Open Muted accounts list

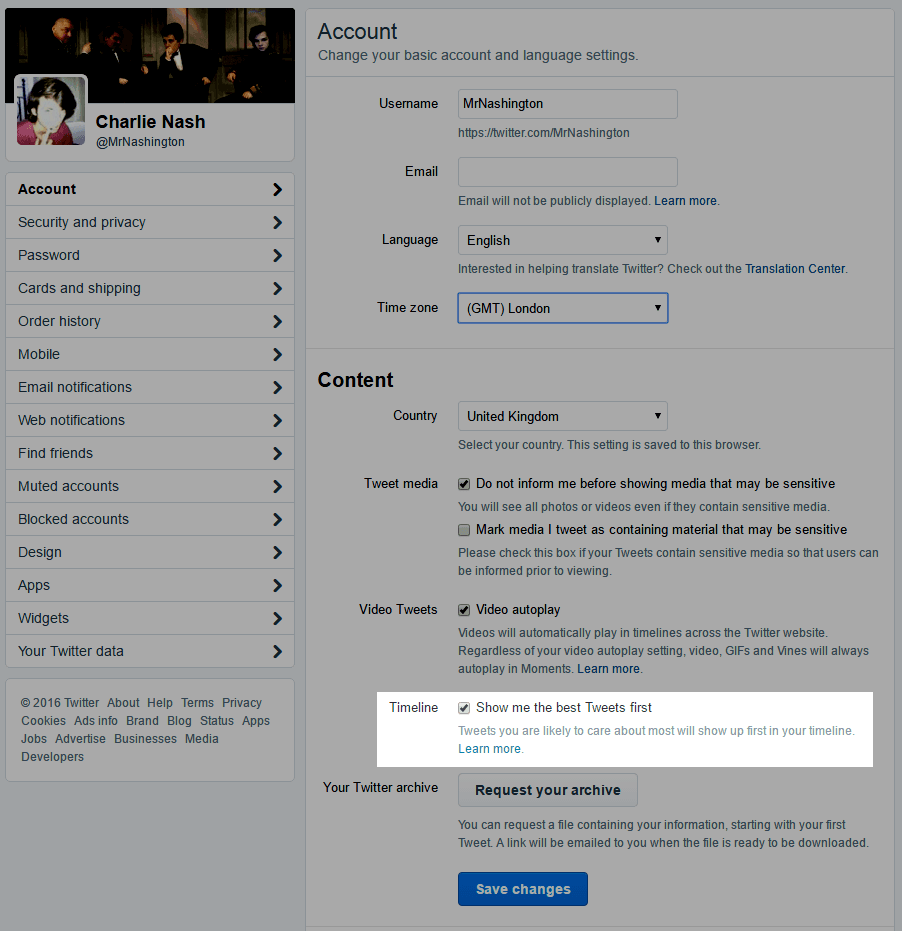[150, 486]
